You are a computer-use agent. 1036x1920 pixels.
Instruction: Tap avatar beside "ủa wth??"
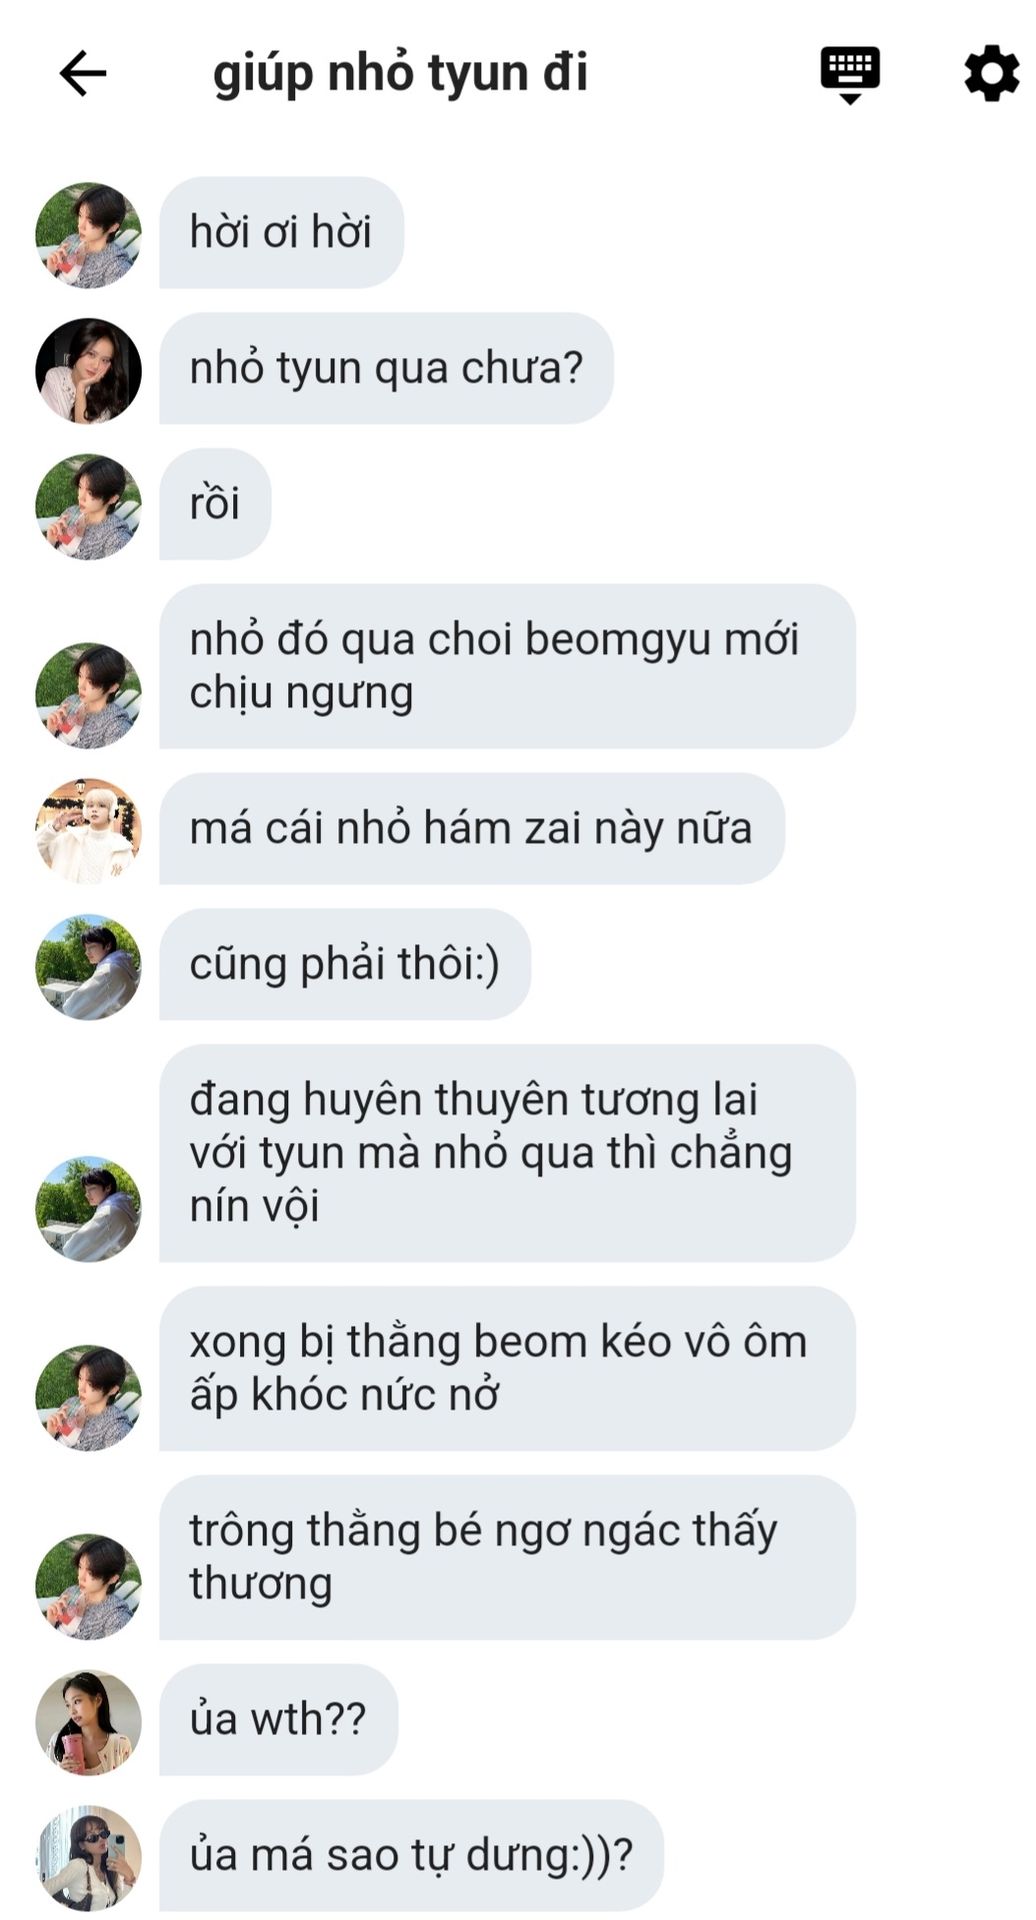point(88,1722)
